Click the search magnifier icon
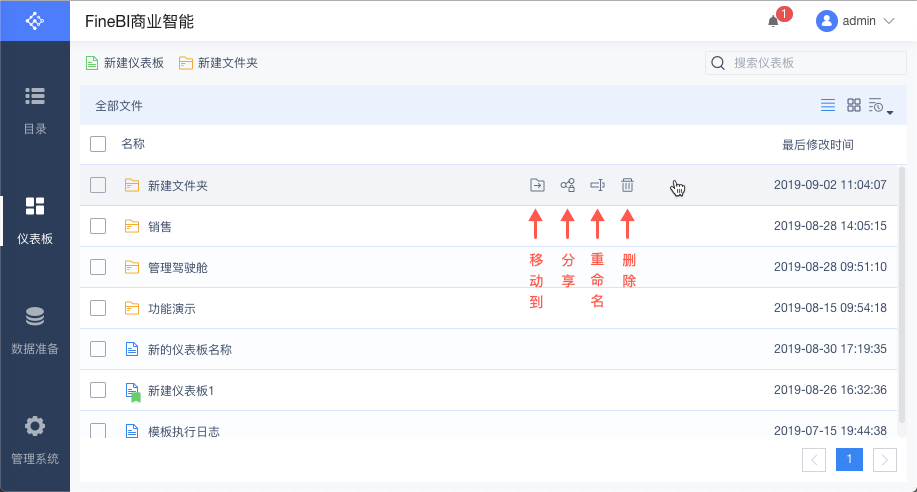The width and height of the screenshot is (917, 492). point(718,63)
